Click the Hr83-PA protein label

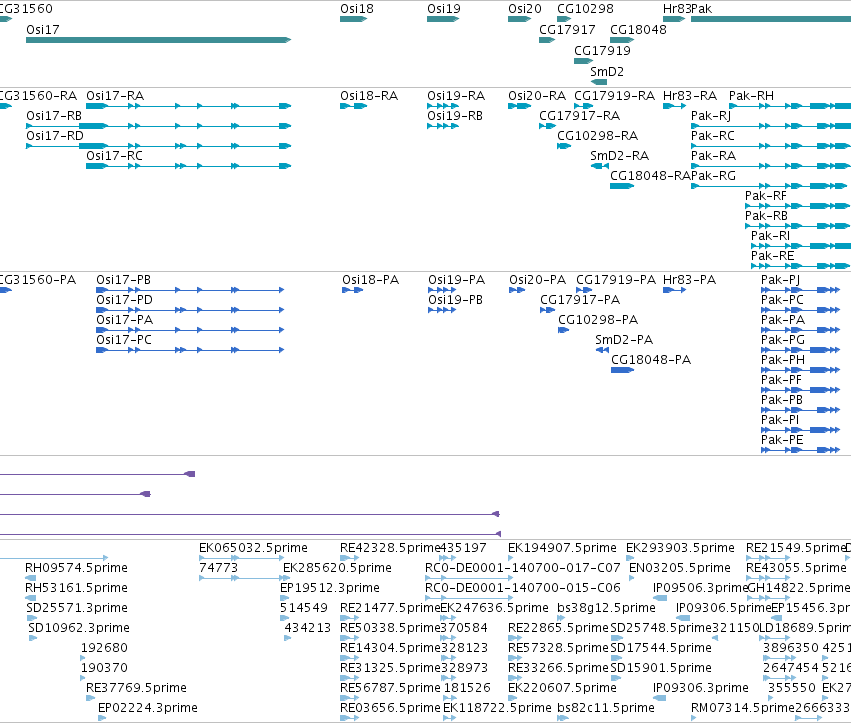coord(689,280)
